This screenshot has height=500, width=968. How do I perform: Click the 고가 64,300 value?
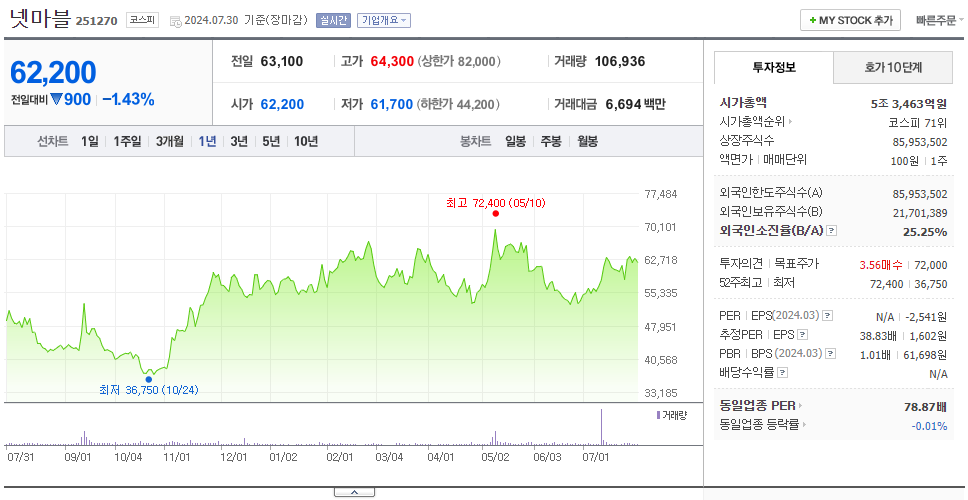[x=392, y=62]
